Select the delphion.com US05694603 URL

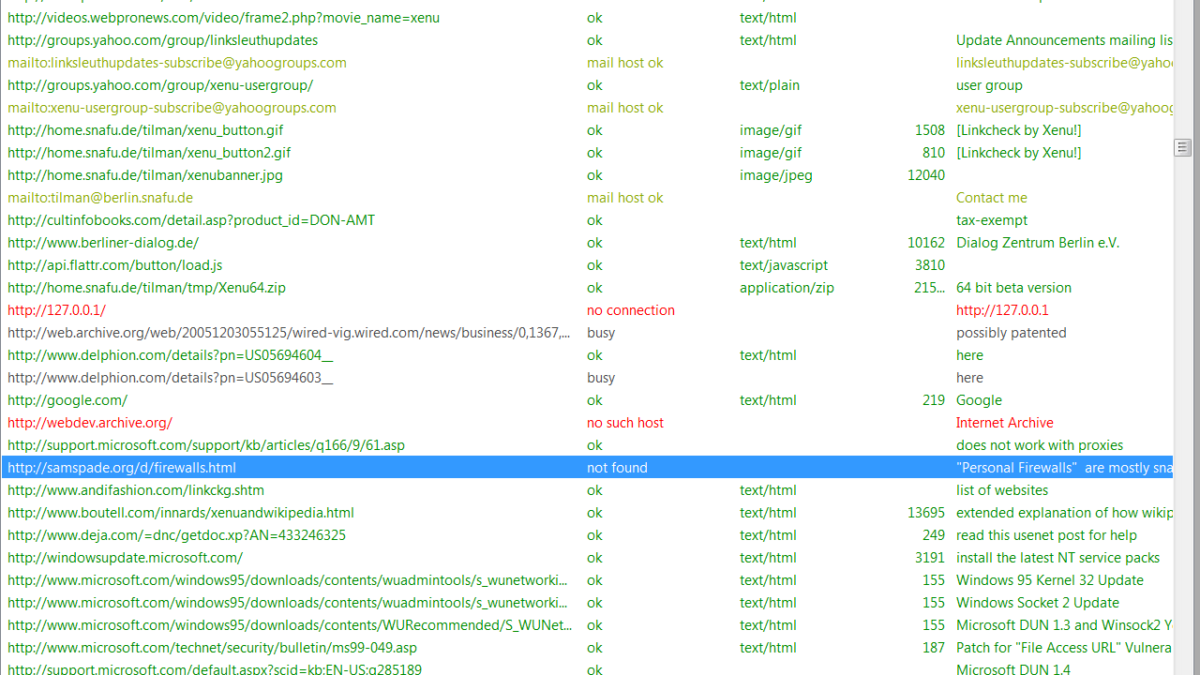click(170, 378)
